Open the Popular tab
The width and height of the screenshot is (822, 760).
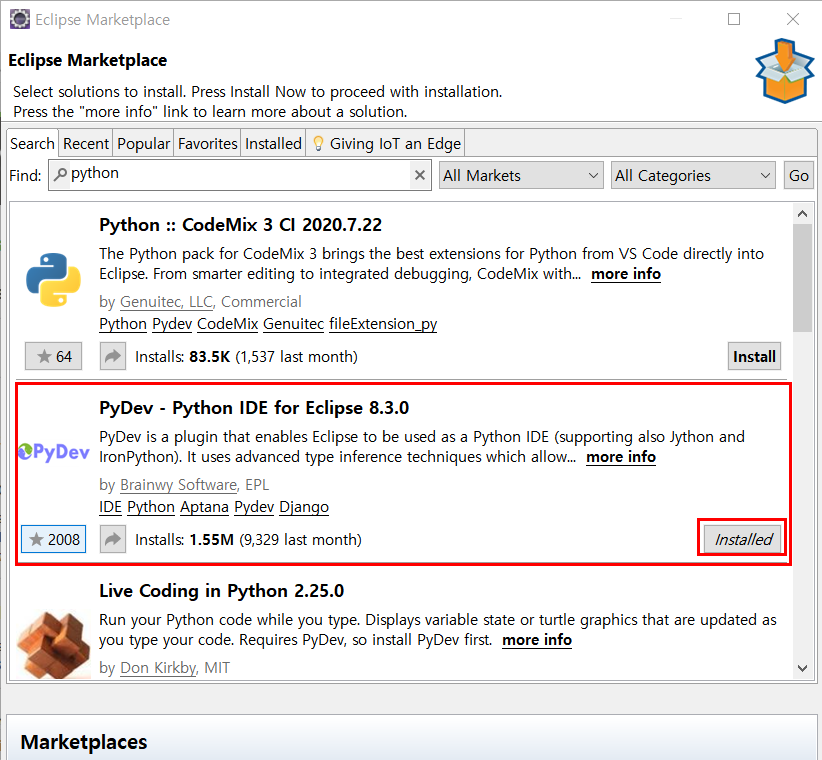[x=144, y=144]
